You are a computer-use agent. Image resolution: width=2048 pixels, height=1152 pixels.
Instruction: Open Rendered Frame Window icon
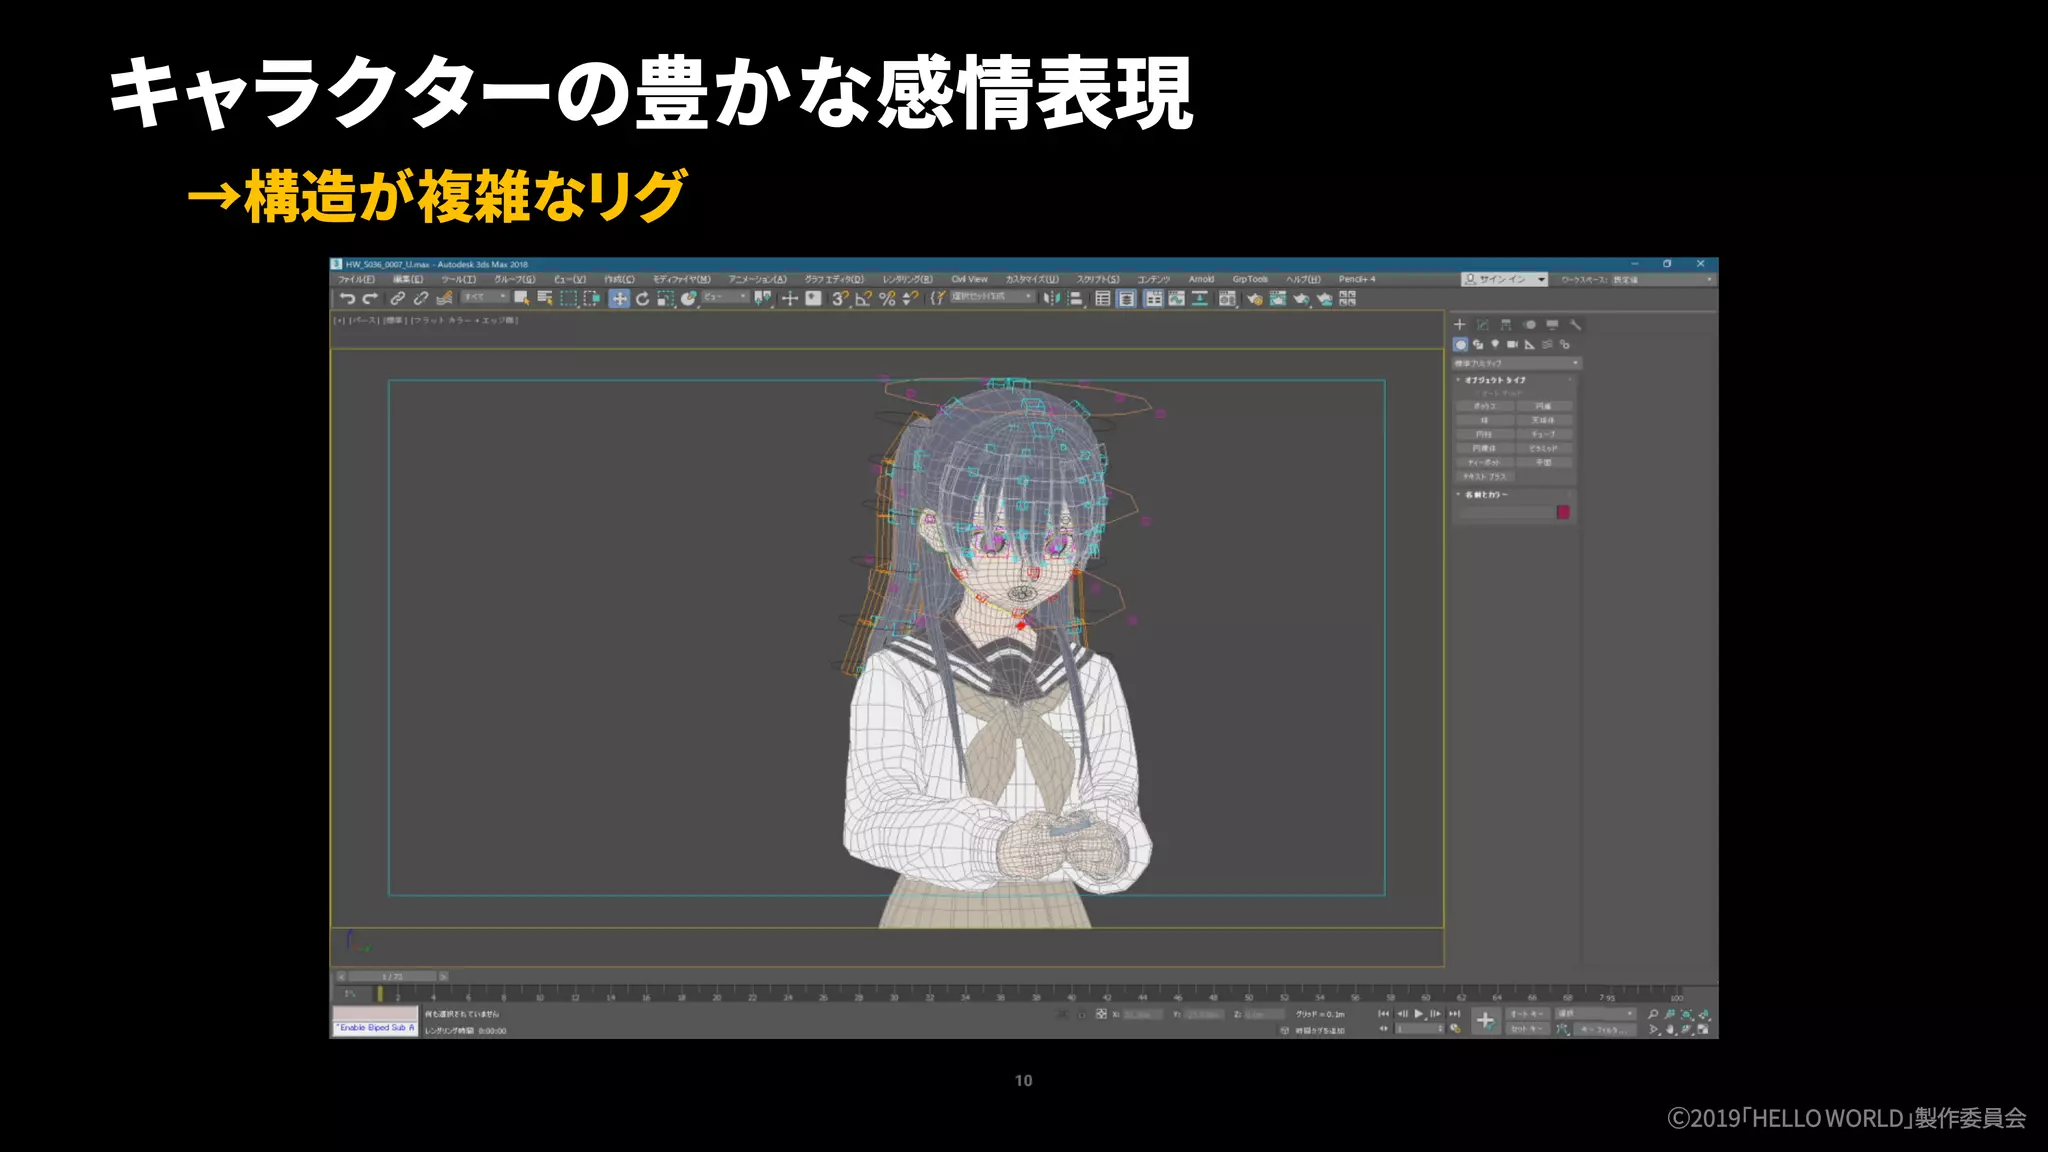(x=1278, y=298)
